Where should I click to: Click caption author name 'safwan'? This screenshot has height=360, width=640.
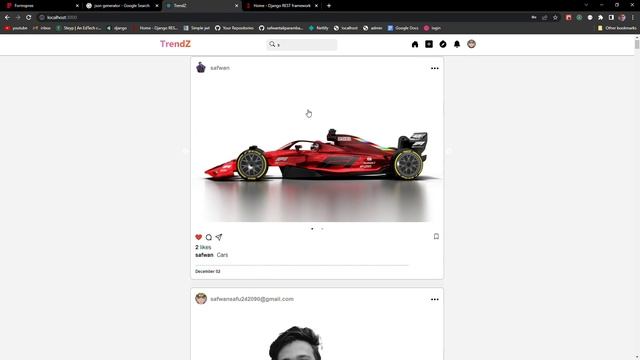click(x=204, y=255)
